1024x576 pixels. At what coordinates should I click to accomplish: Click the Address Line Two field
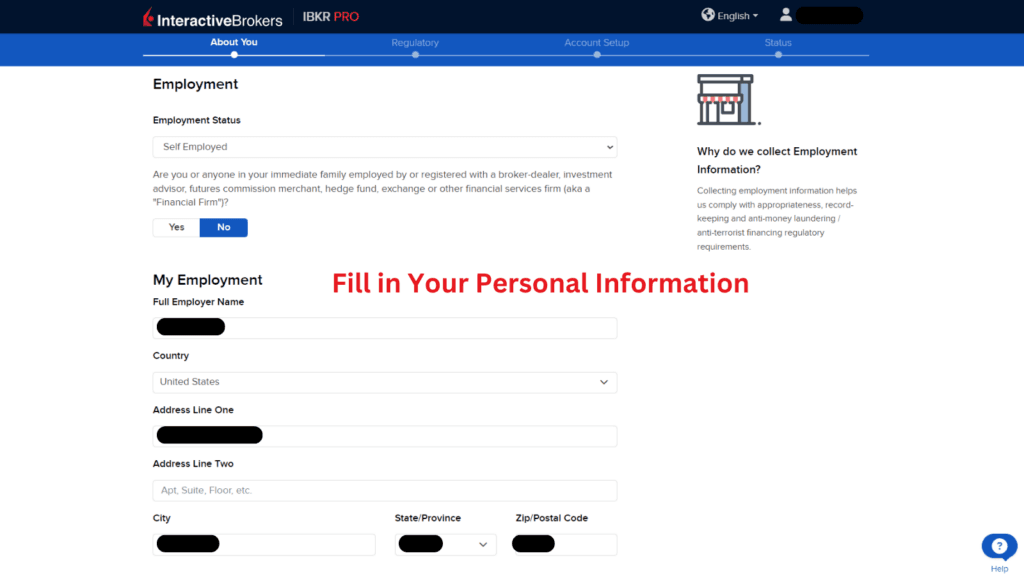(384, 490)
